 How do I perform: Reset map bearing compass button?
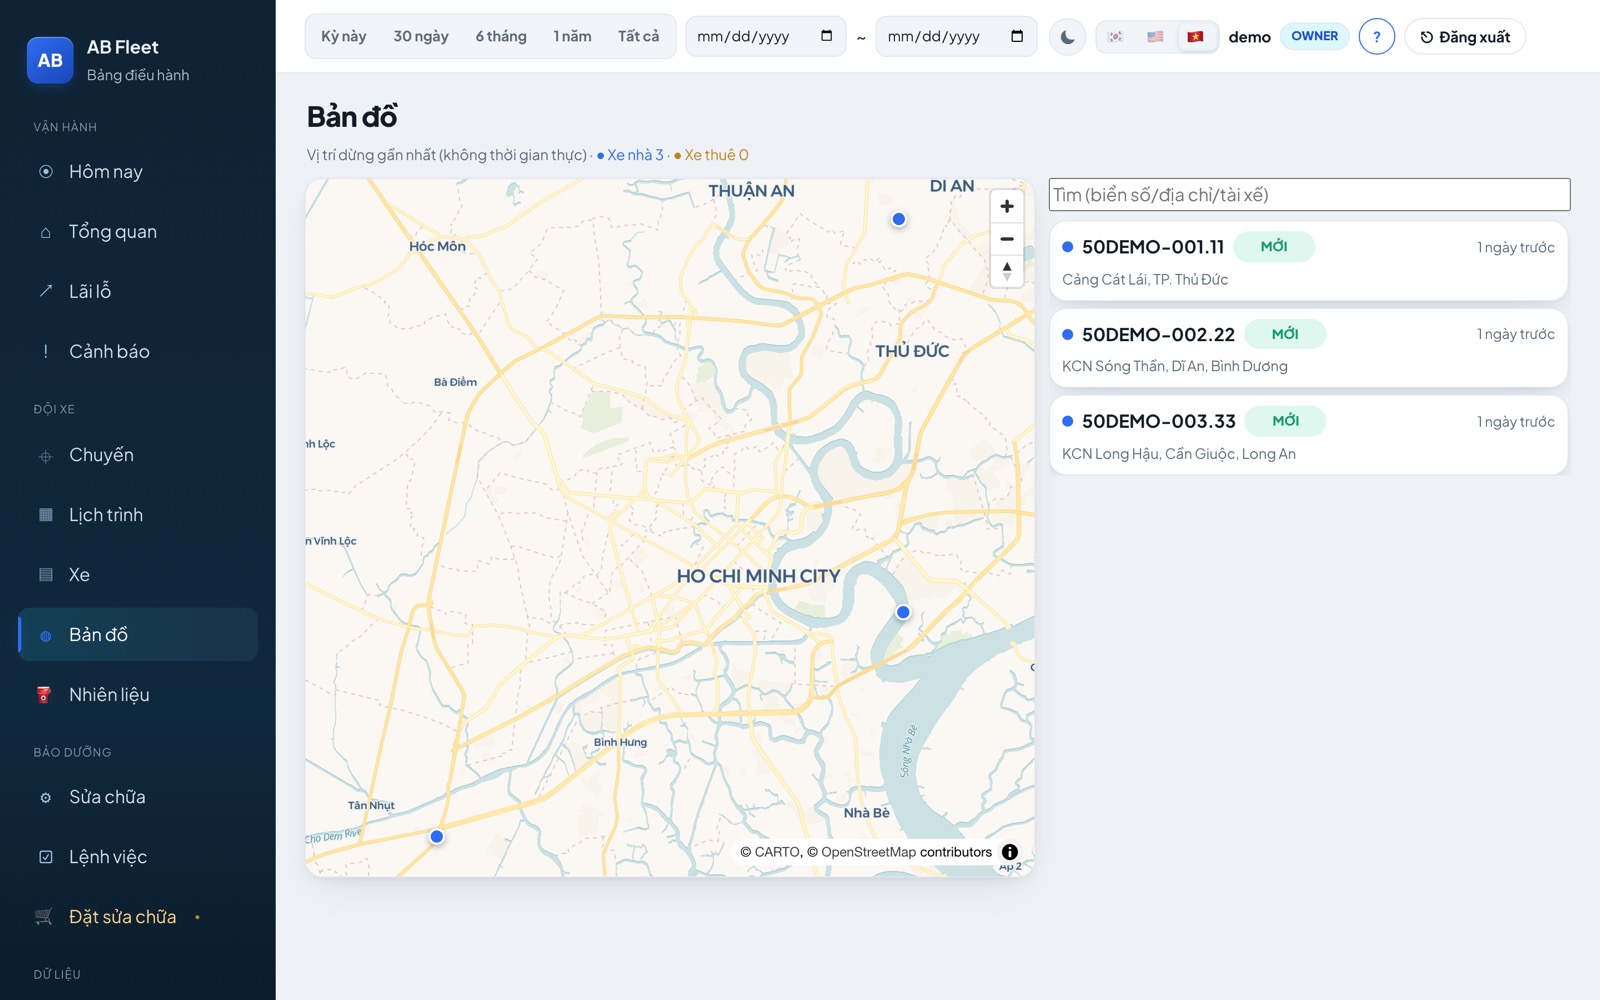[1007, 271]
